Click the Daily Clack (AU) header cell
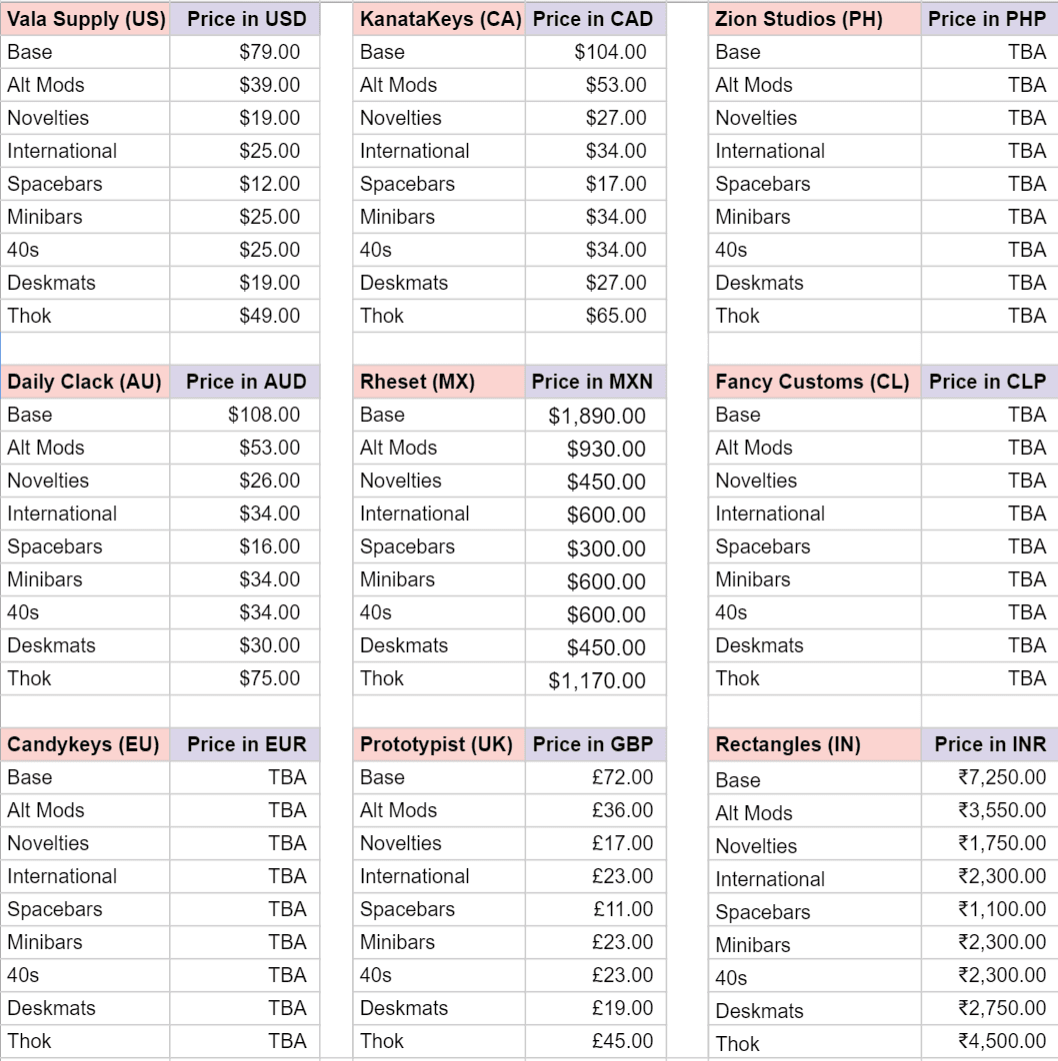 click(85, 382)
